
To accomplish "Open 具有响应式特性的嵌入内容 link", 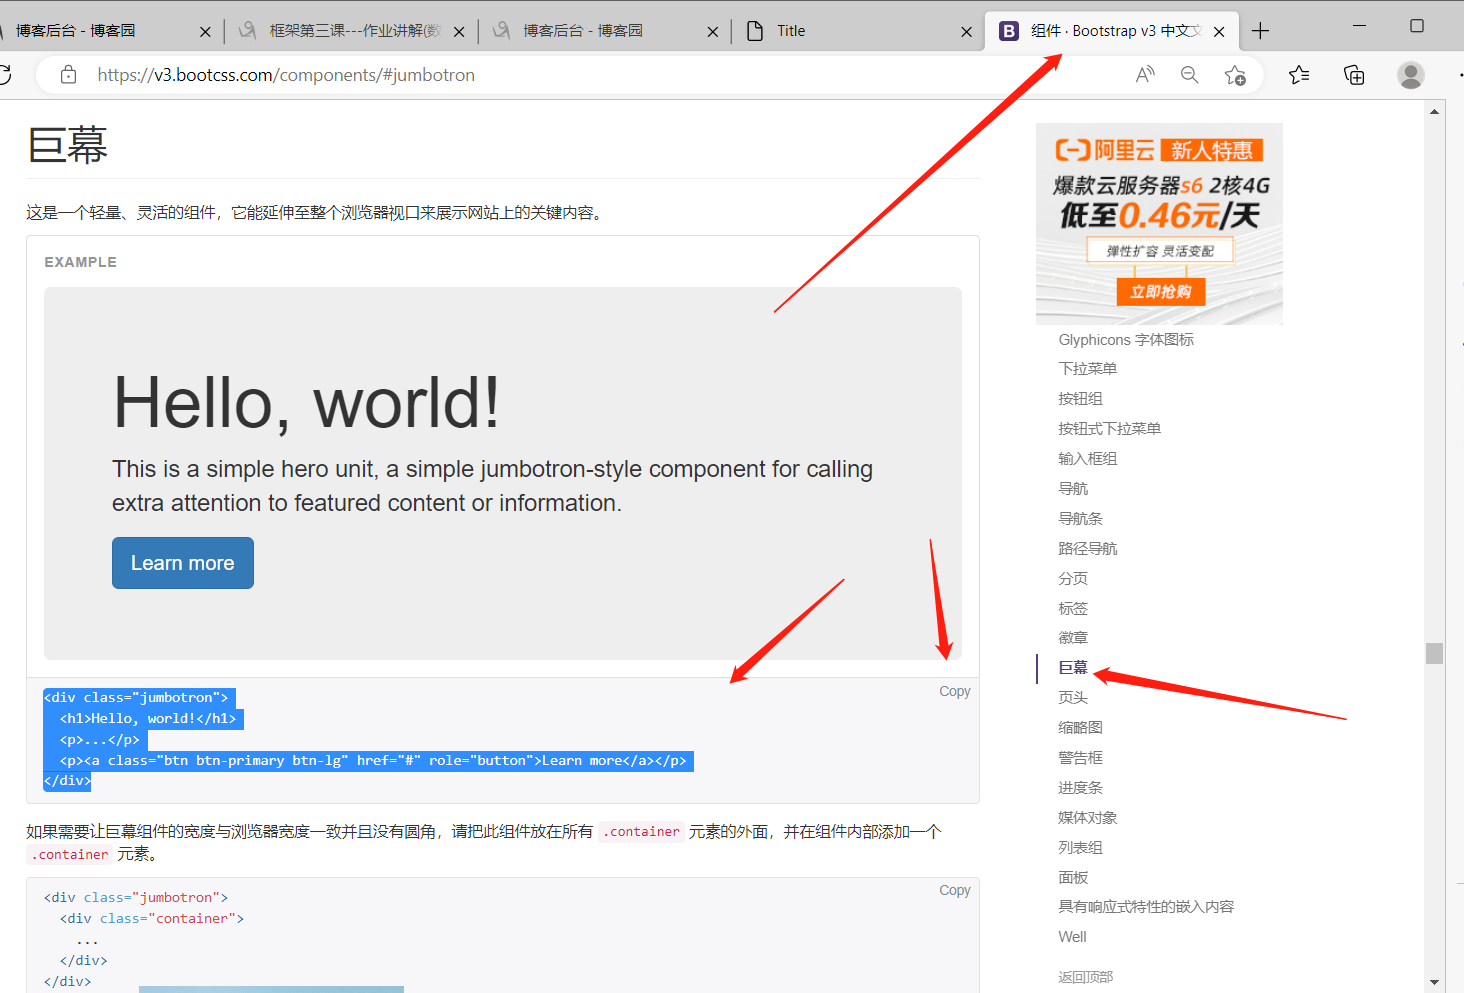I will (1146, 907).
